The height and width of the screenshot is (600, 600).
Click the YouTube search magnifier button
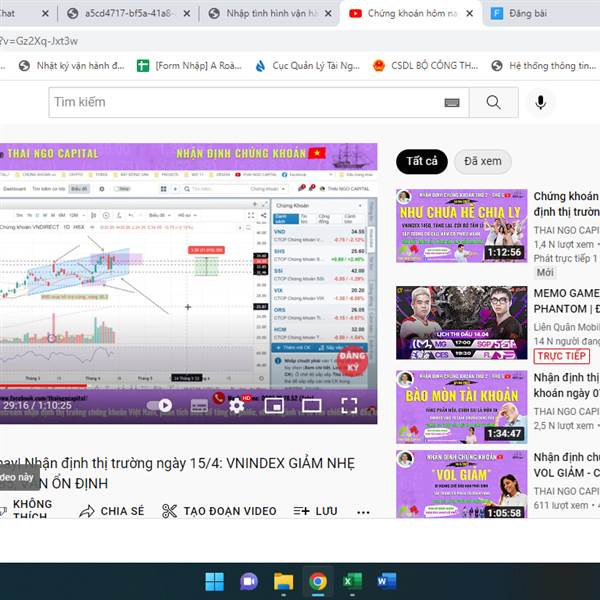pyautogui.click(x=493, y=102)
